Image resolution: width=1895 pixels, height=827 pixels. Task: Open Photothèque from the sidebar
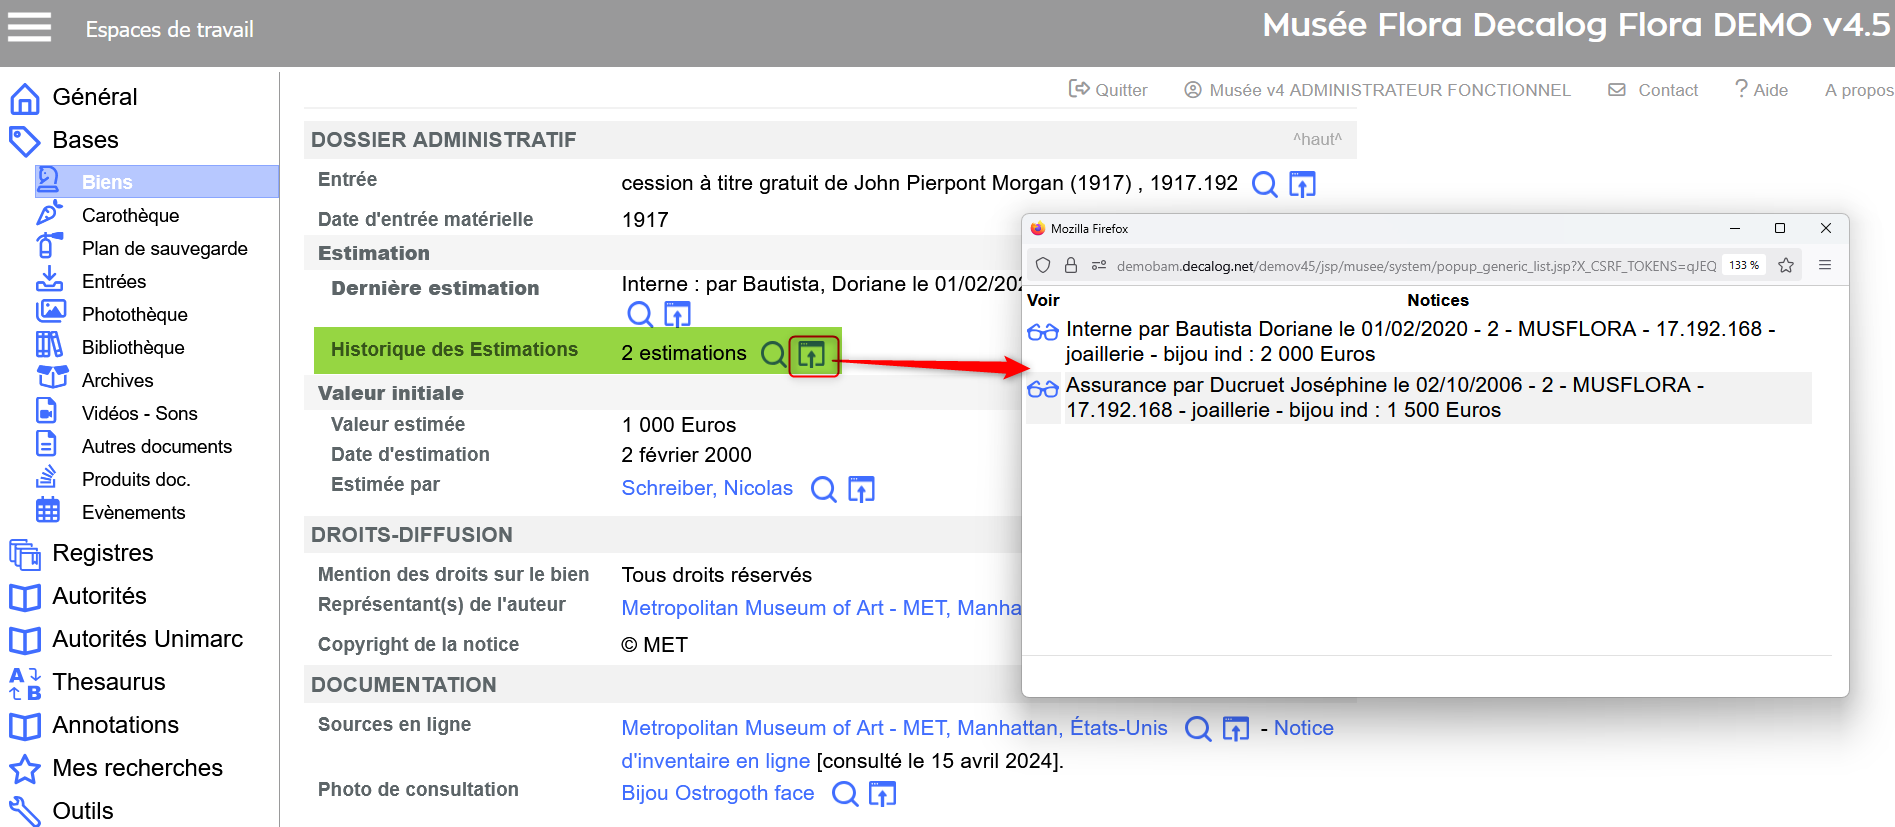click(x=134, y=314)
